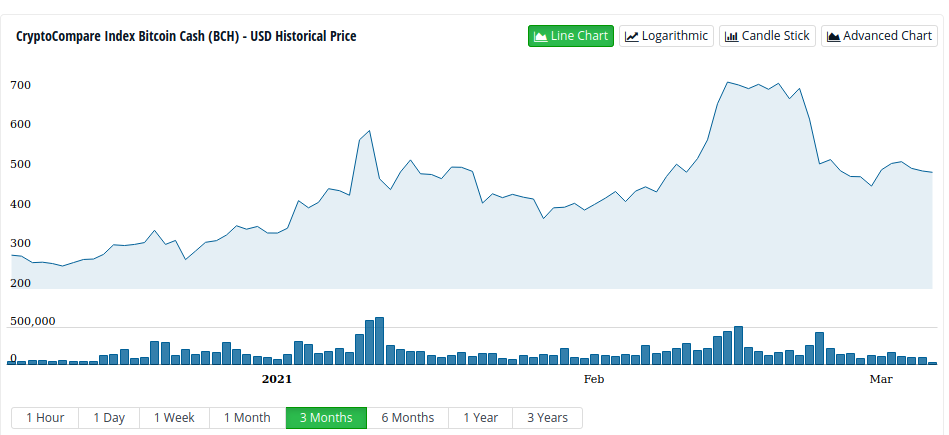Switch chart to Logarithmic scale
Screen dimensions: 949x435
[x=666, y=36]
